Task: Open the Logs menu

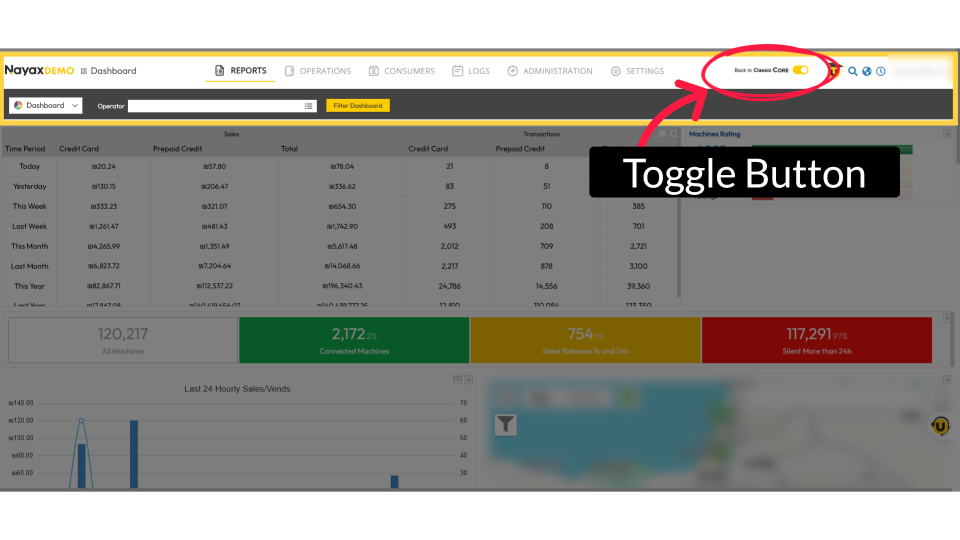Action: pyautogui.click(x=470, y=71)
